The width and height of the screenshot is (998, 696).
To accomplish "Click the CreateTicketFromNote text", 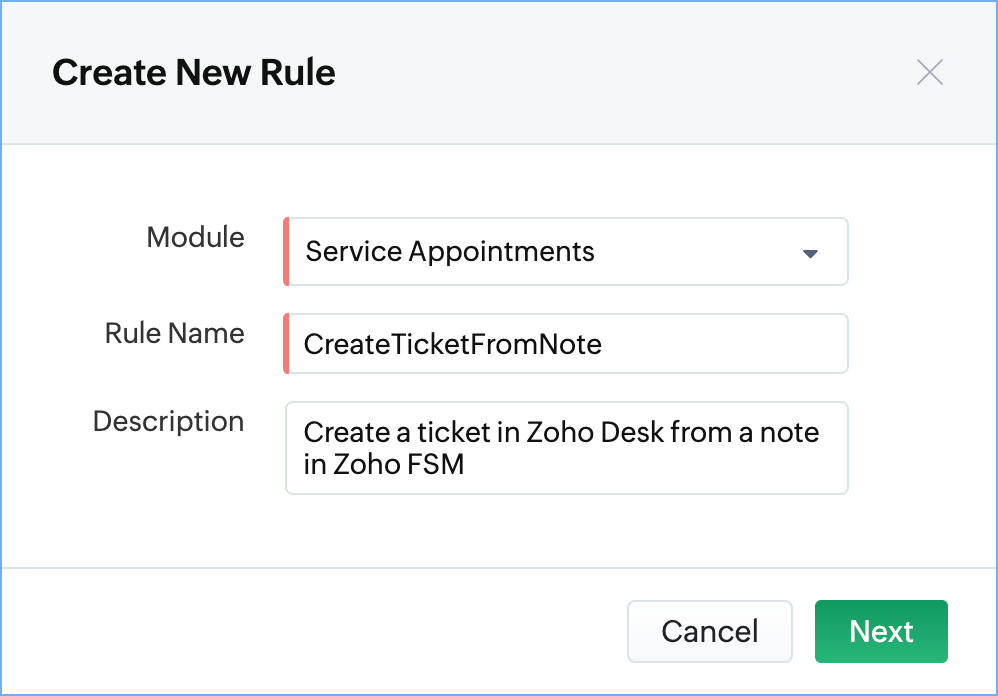I will 453,345.
